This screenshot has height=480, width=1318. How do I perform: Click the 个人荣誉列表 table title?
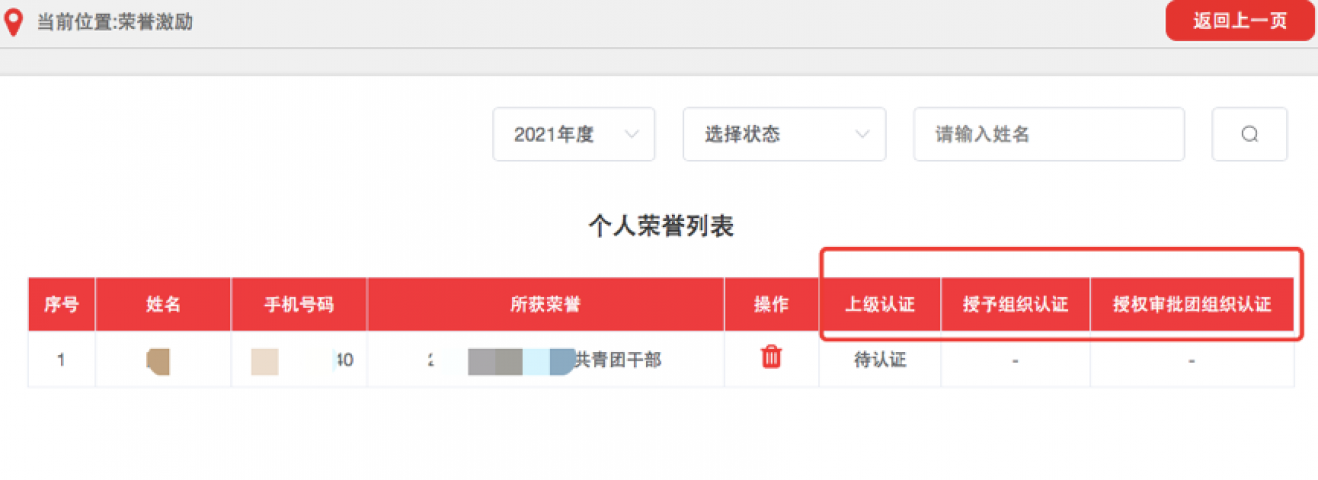point(660,227)
